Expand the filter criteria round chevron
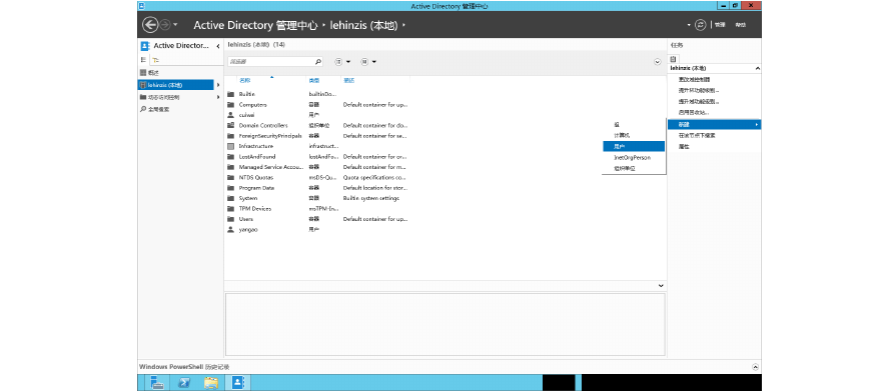The width and height of the screenshot is (893, 391). pyautogui.click(x=657, y=61)
